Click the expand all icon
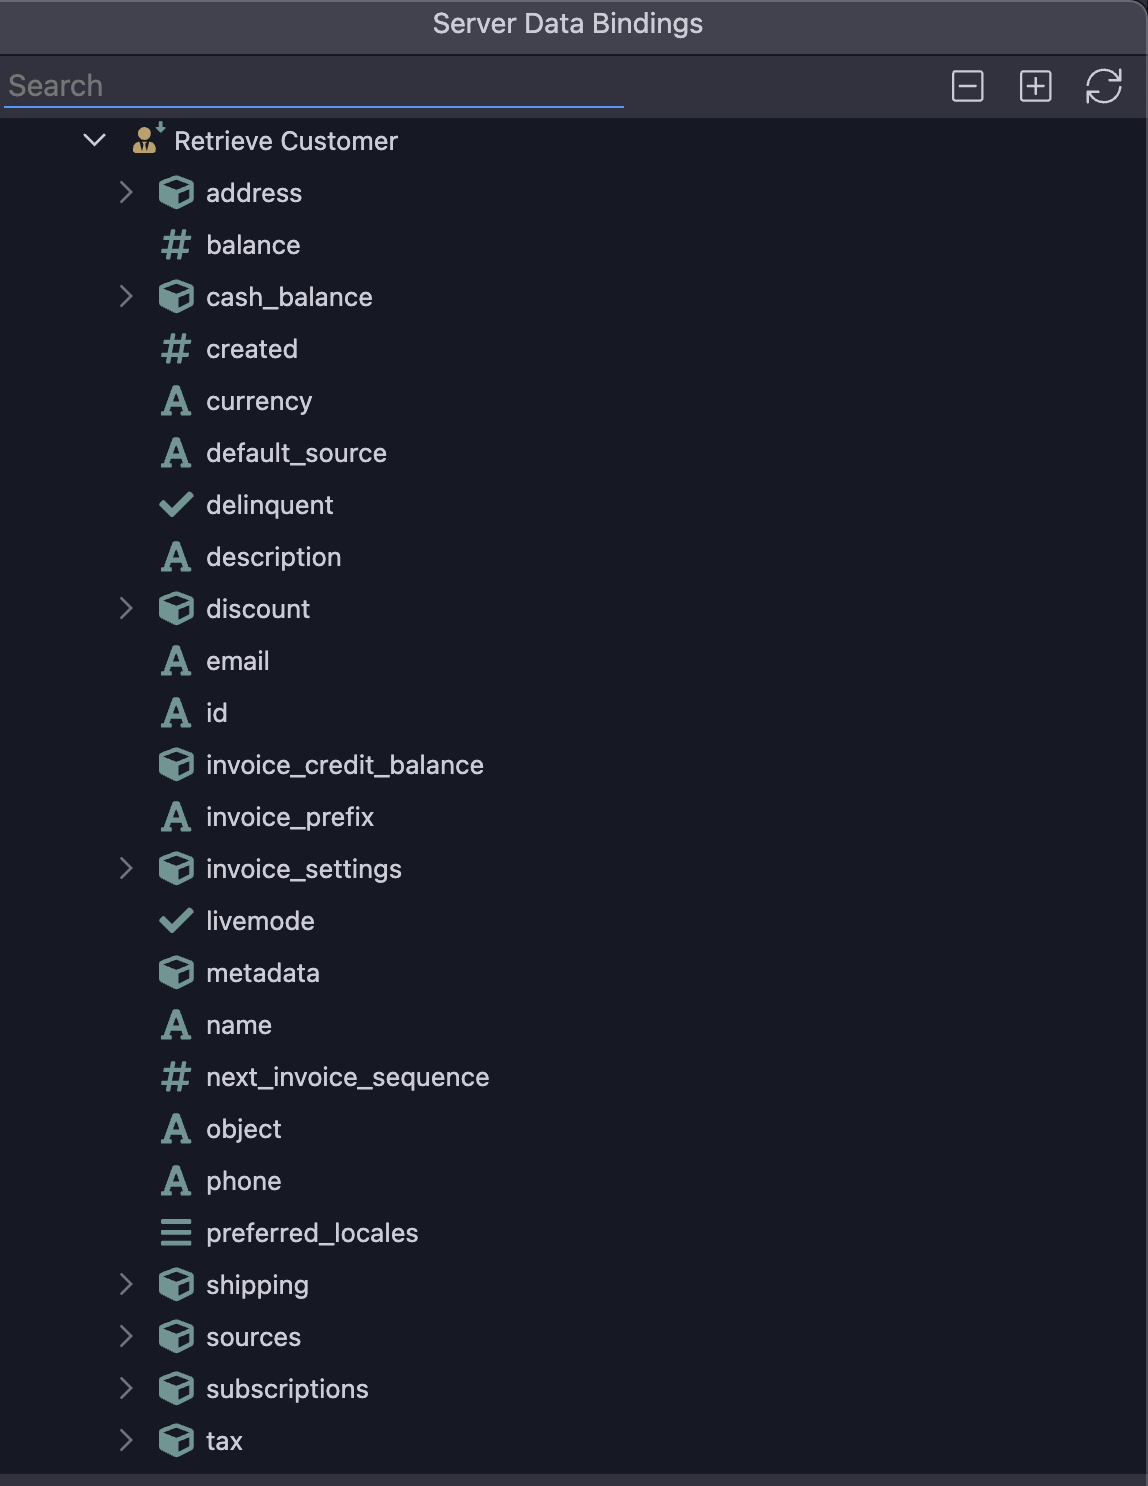 click(1035, 86)
